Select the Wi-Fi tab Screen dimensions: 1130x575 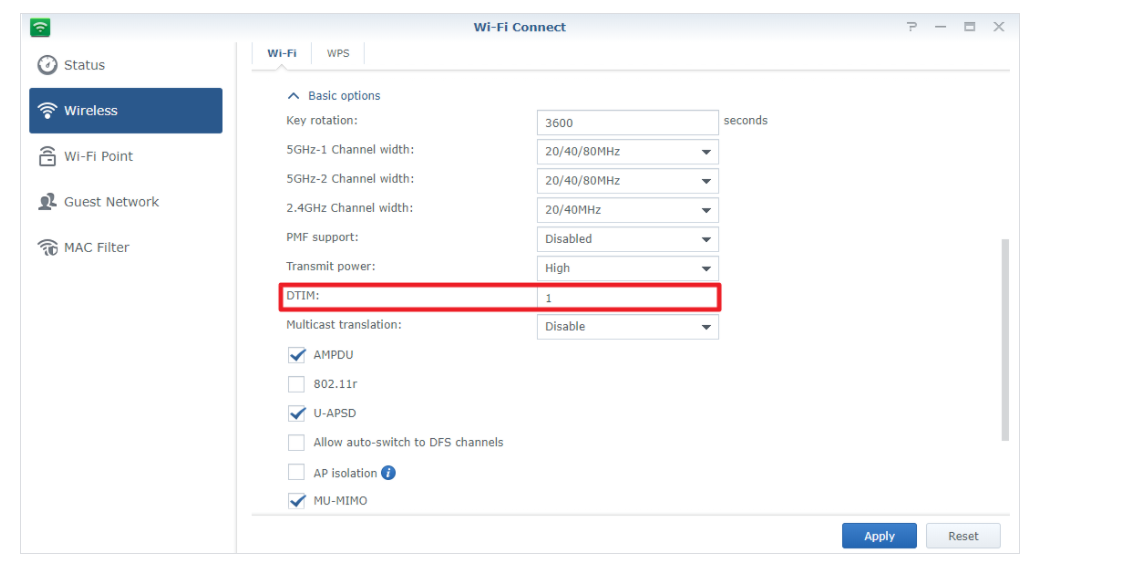[x=282, y=53]
